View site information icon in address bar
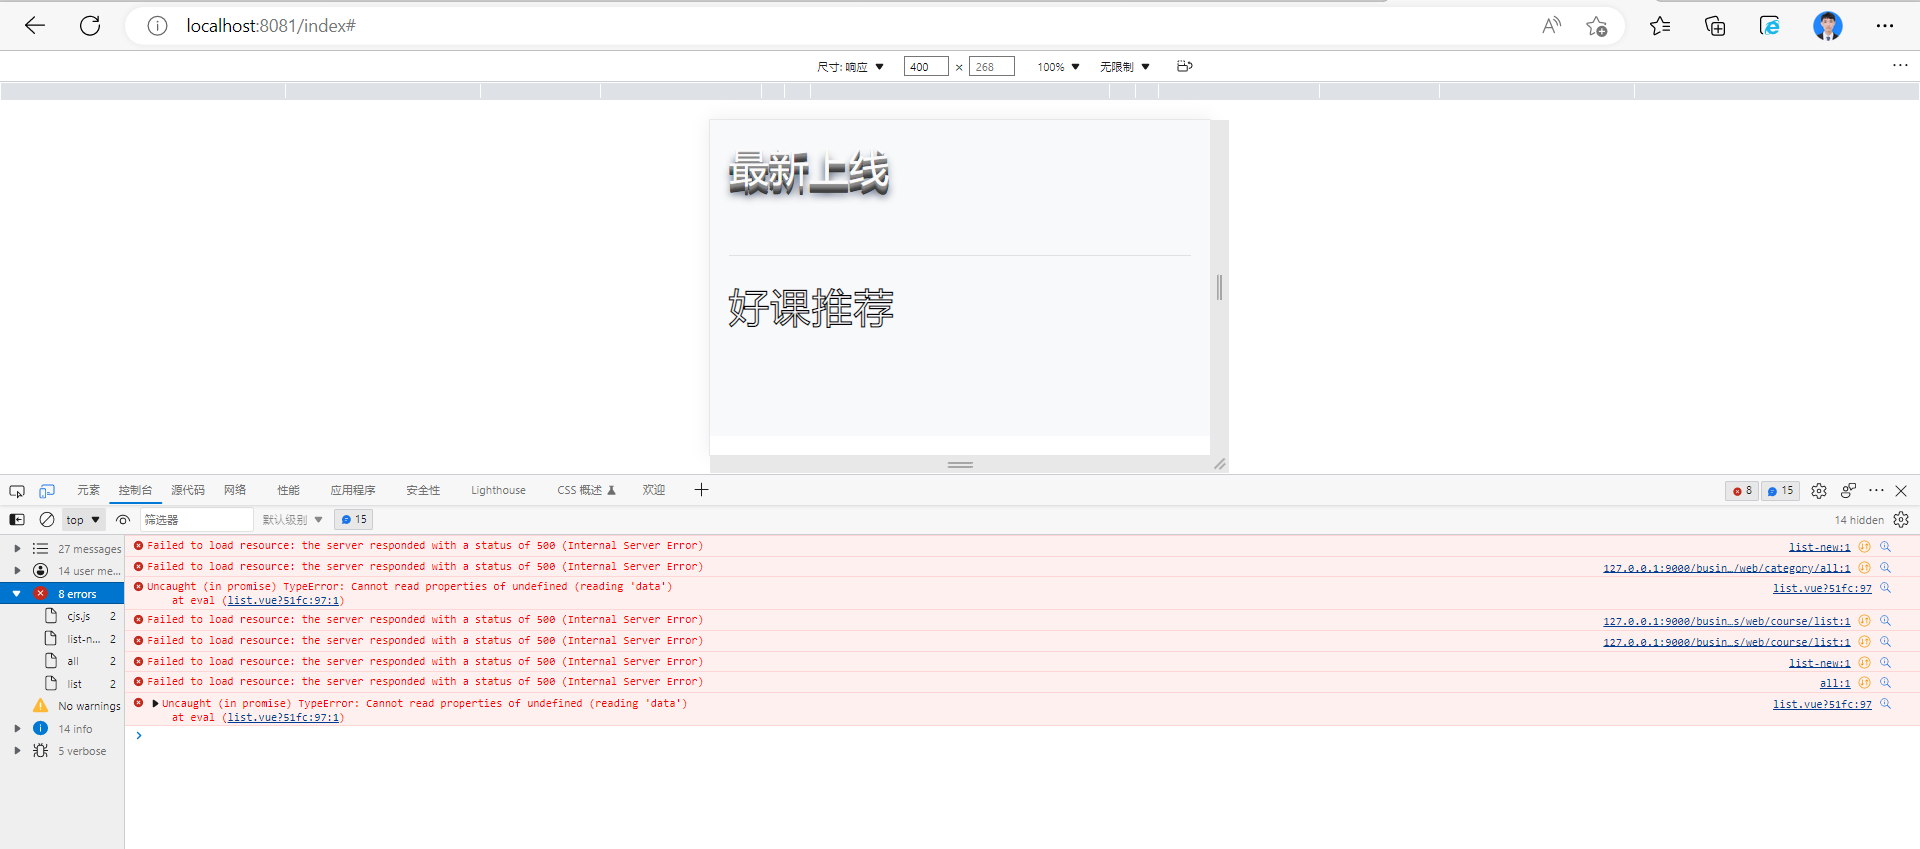Image resolution: width=1920 pixels, height=849 pixels. point(157,26)
